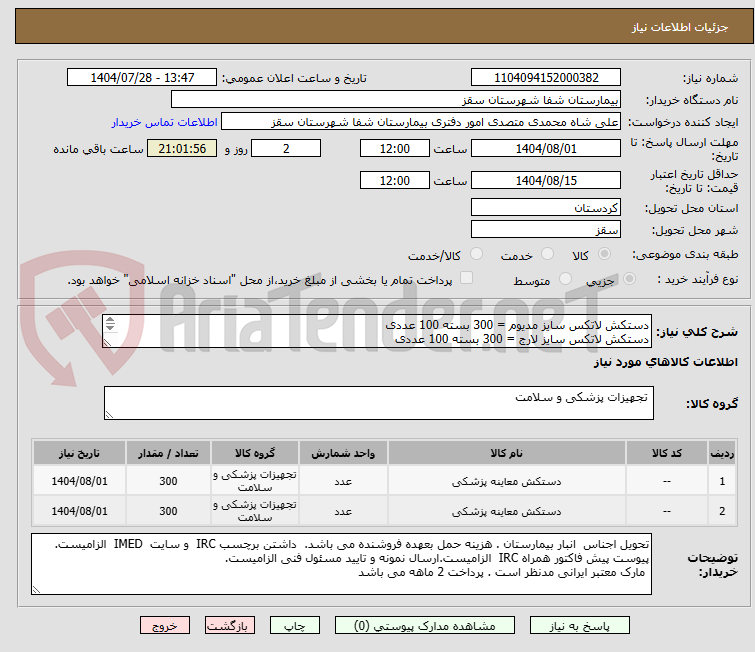Click date 1404/08/01 in row 2
This screenshot has height=652, width=755.
coord(79,511)
